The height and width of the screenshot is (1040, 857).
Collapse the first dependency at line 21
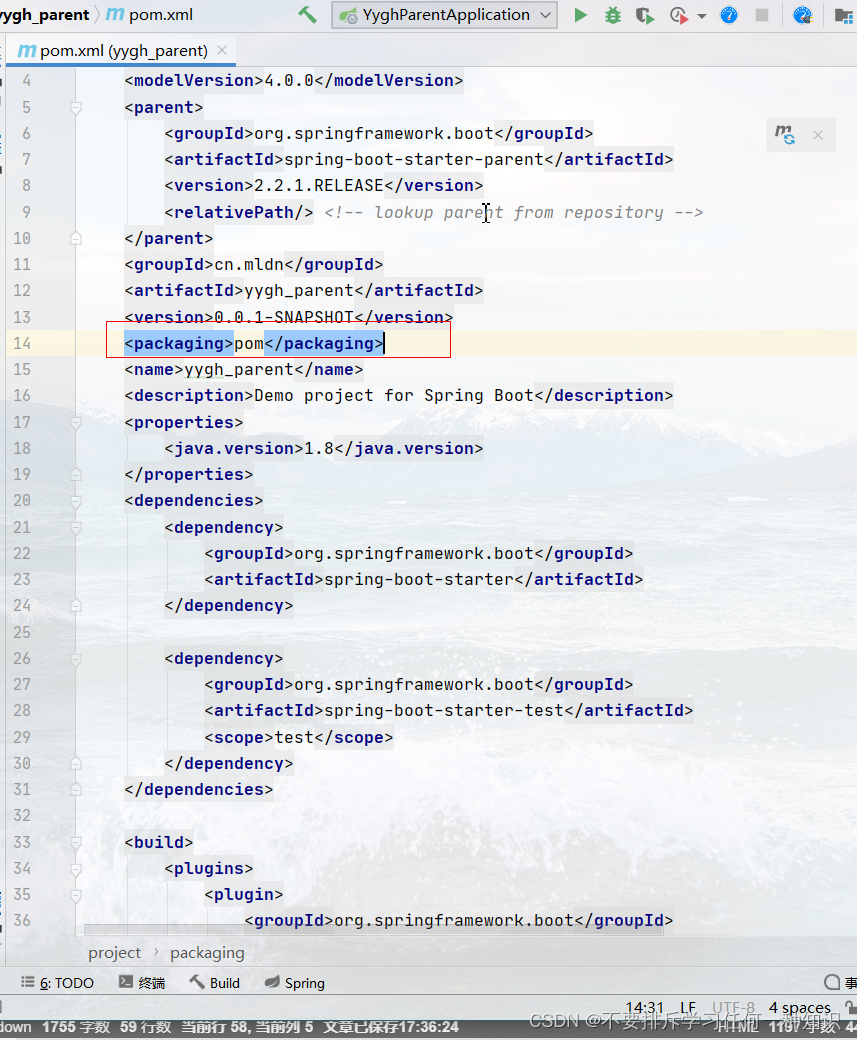coord(76,528)
